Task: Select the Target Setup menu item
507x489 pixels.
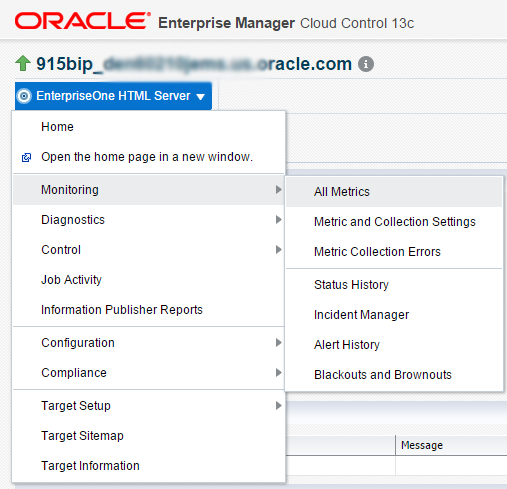Action: 149,406
